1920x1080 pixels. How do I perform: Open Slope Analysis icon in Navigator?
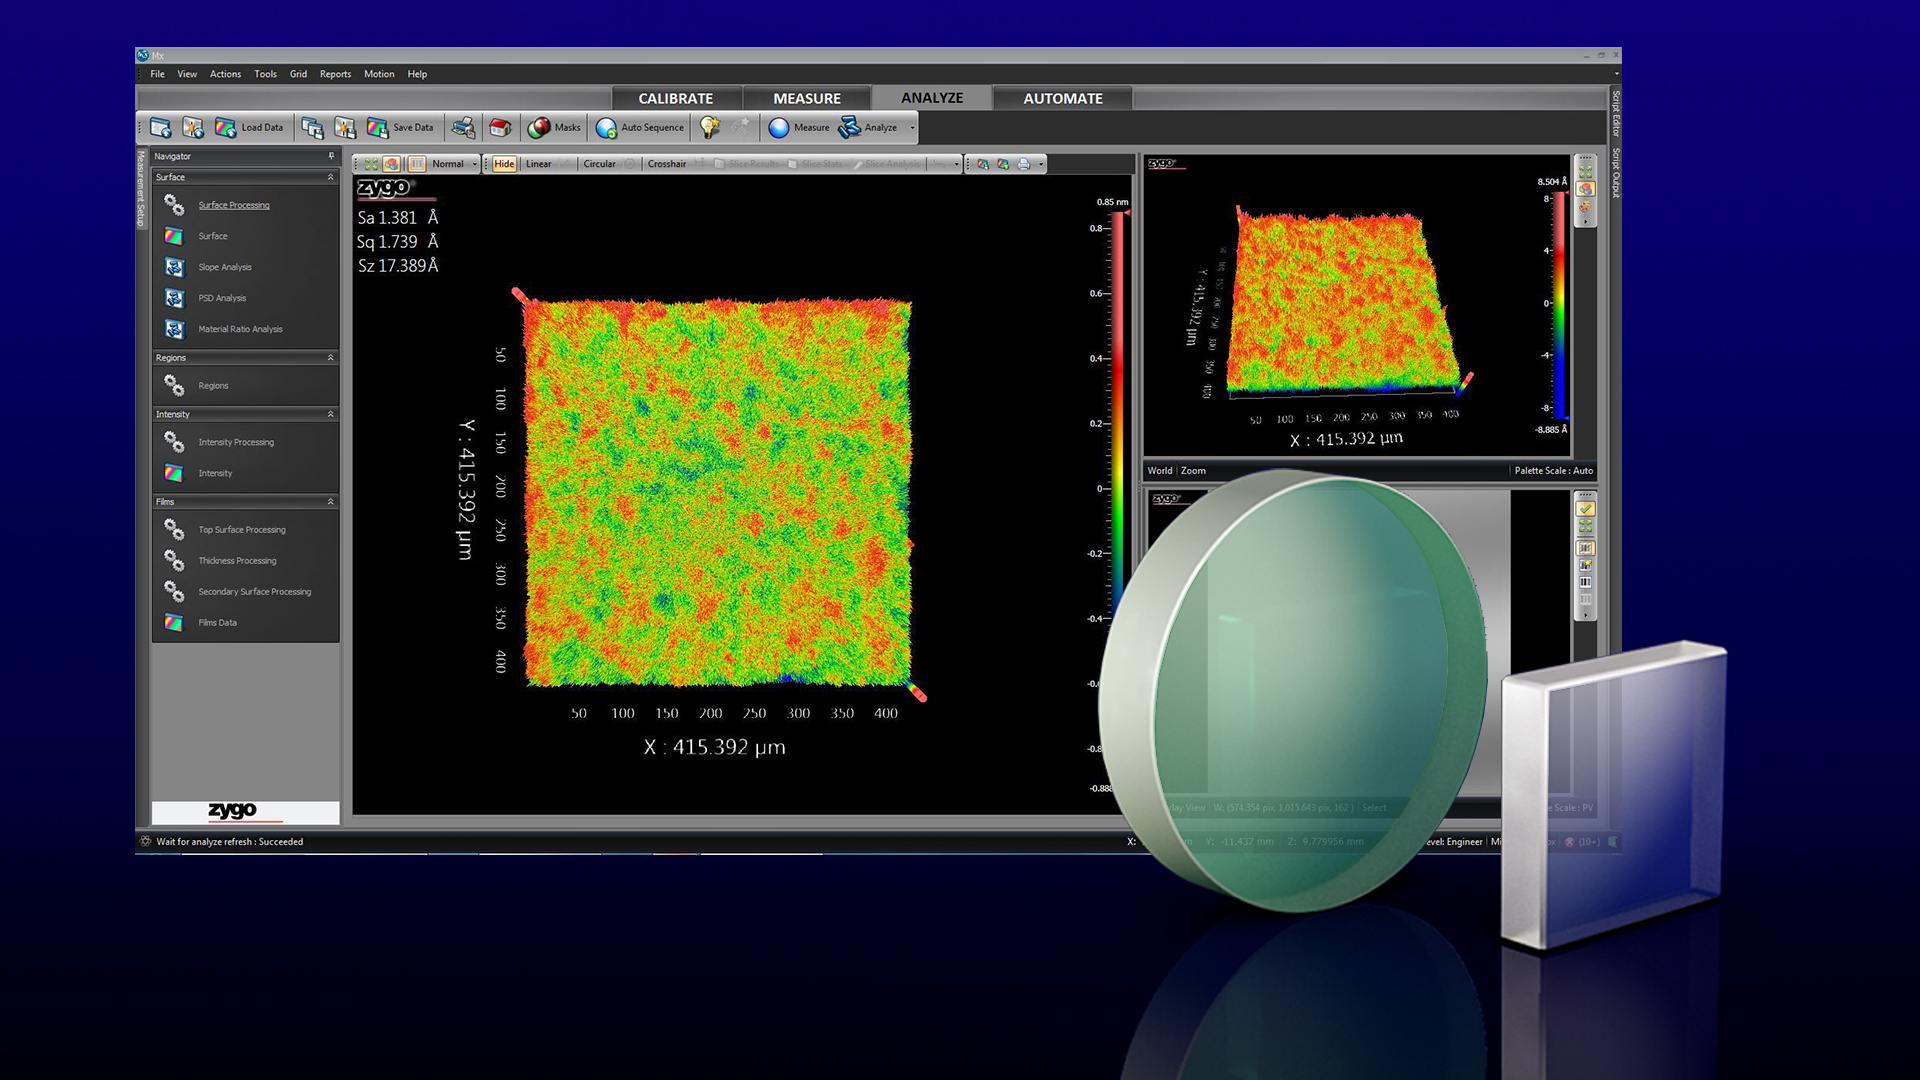pyautogui.click(x=174, y=267)
